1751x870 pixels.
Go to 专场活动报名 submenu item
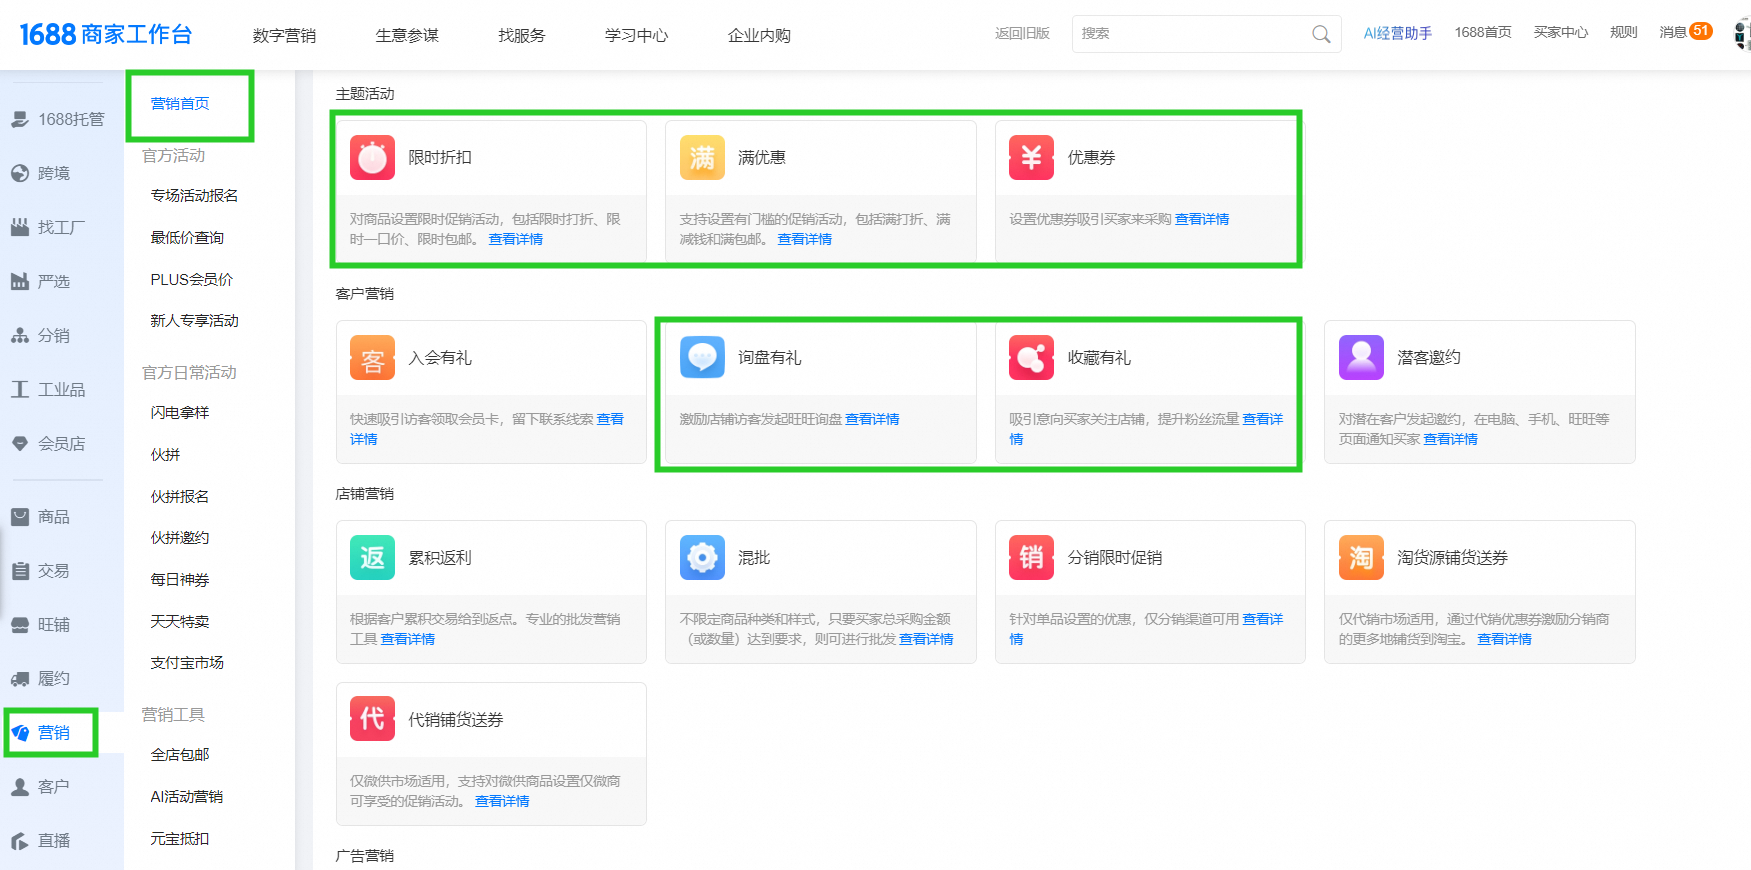click(194, 196)
